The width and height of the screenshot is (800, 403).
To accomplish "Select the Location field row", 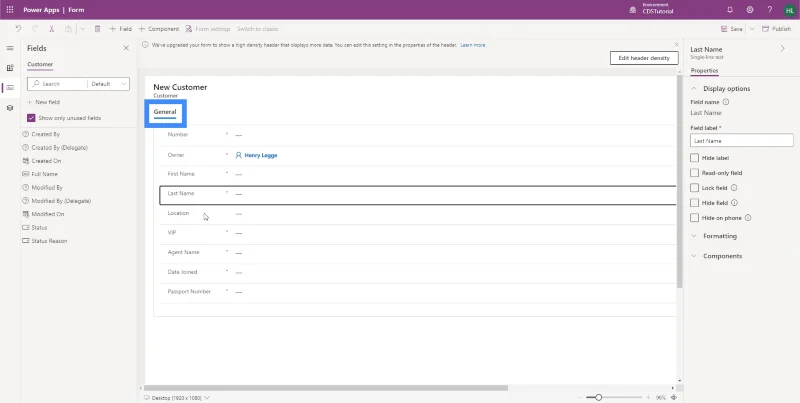I will click(x=418, y=214).
